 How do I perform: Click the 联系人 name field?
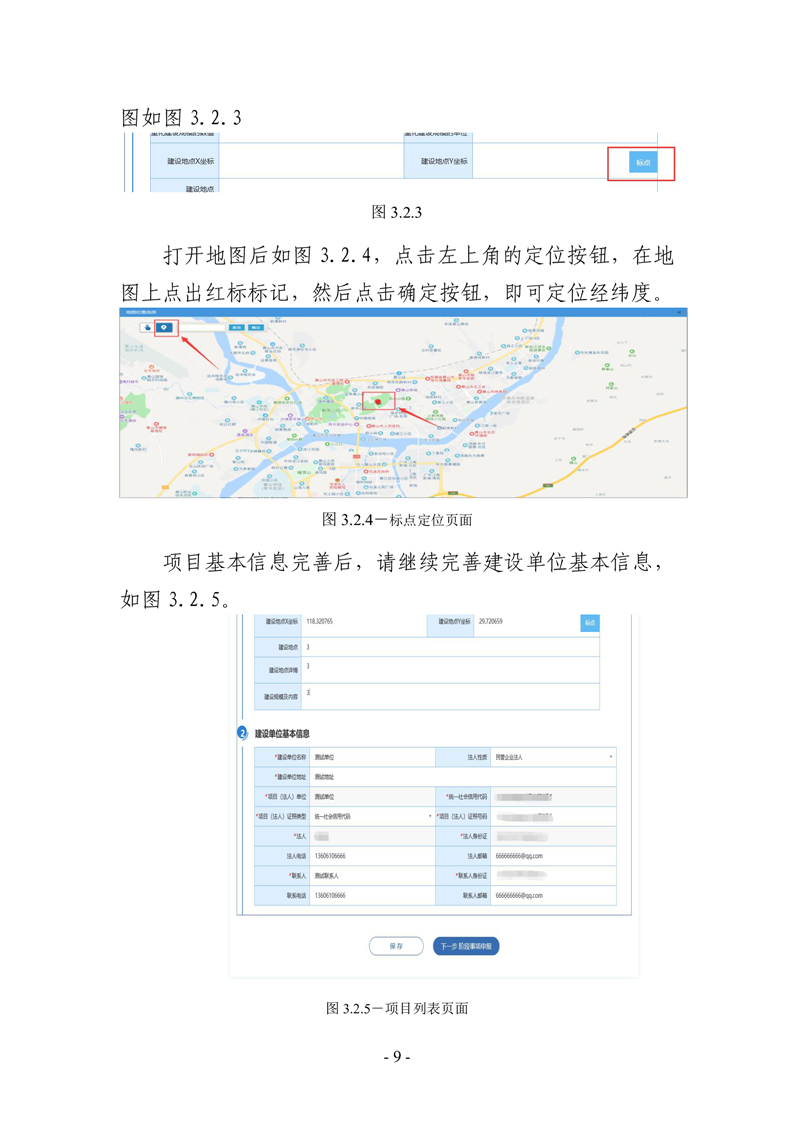pos(372,876)
